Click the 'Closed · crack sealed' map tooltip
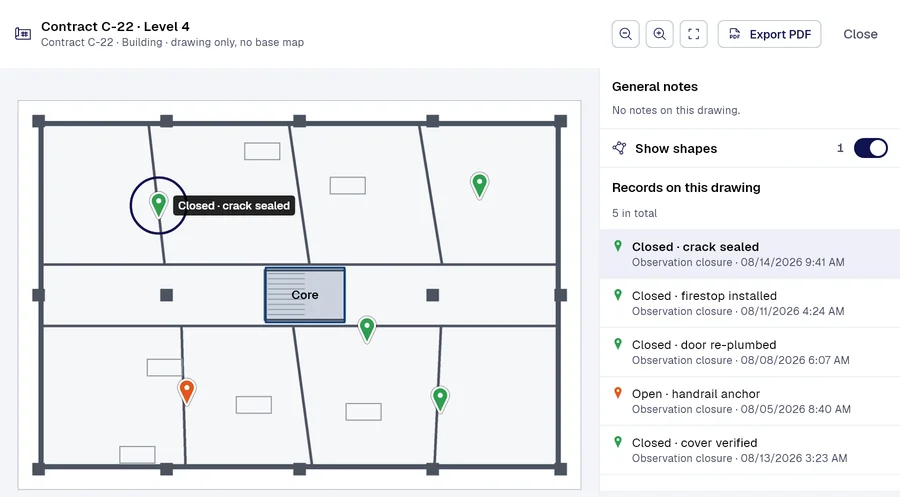This screenshot has width=900, height=497. pos(234,205)
